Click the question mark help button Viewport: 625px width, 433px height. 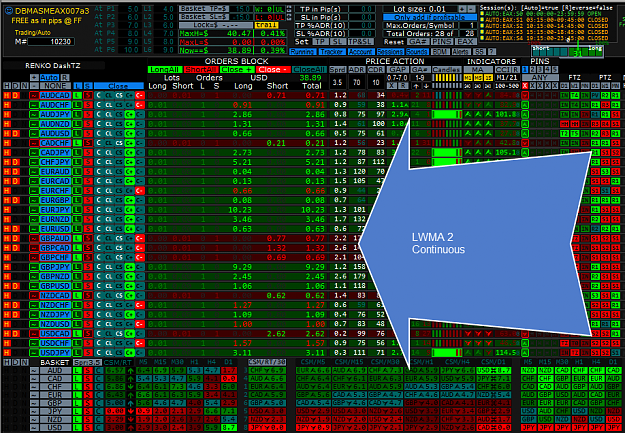click(x=492, y=52)
